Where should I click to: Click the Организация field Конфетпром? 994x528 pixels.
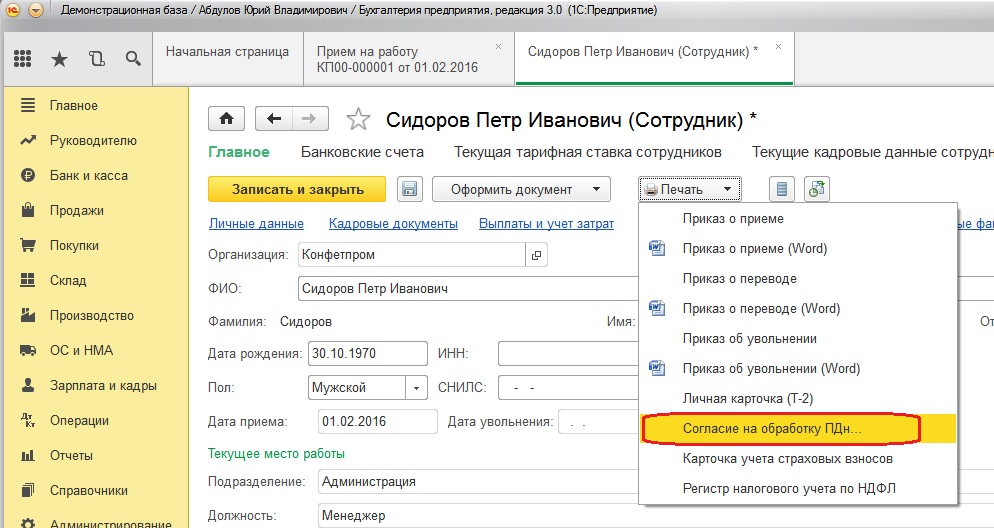tap(411, 255)
